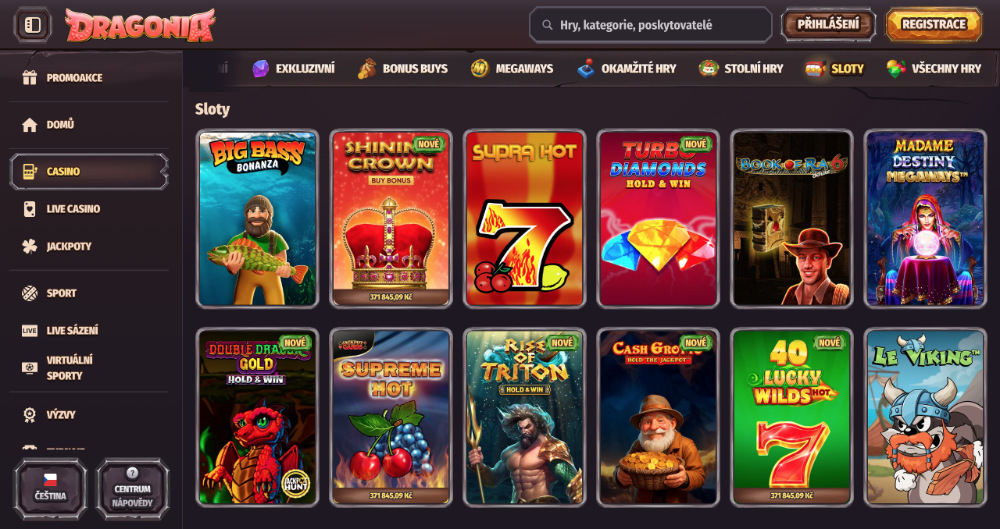The height and width of the screenshot is (529, 1000).
Task: Switch to Stolní hry category
Action: click(740, 68)
